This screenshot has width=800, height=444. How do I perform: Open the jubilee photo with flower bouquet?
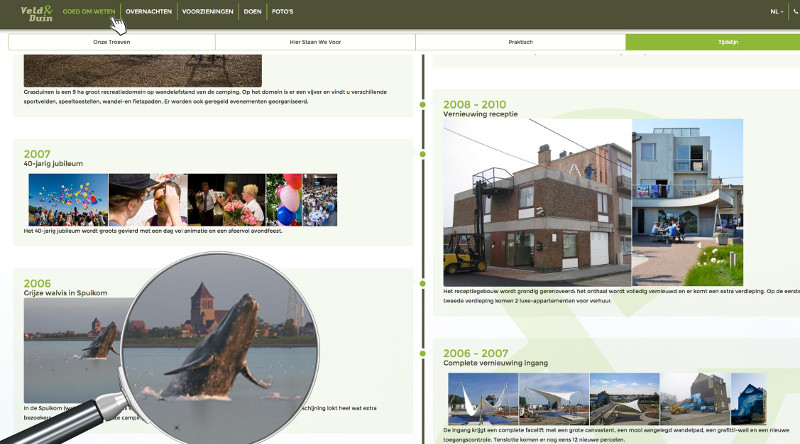coord(227,200)
